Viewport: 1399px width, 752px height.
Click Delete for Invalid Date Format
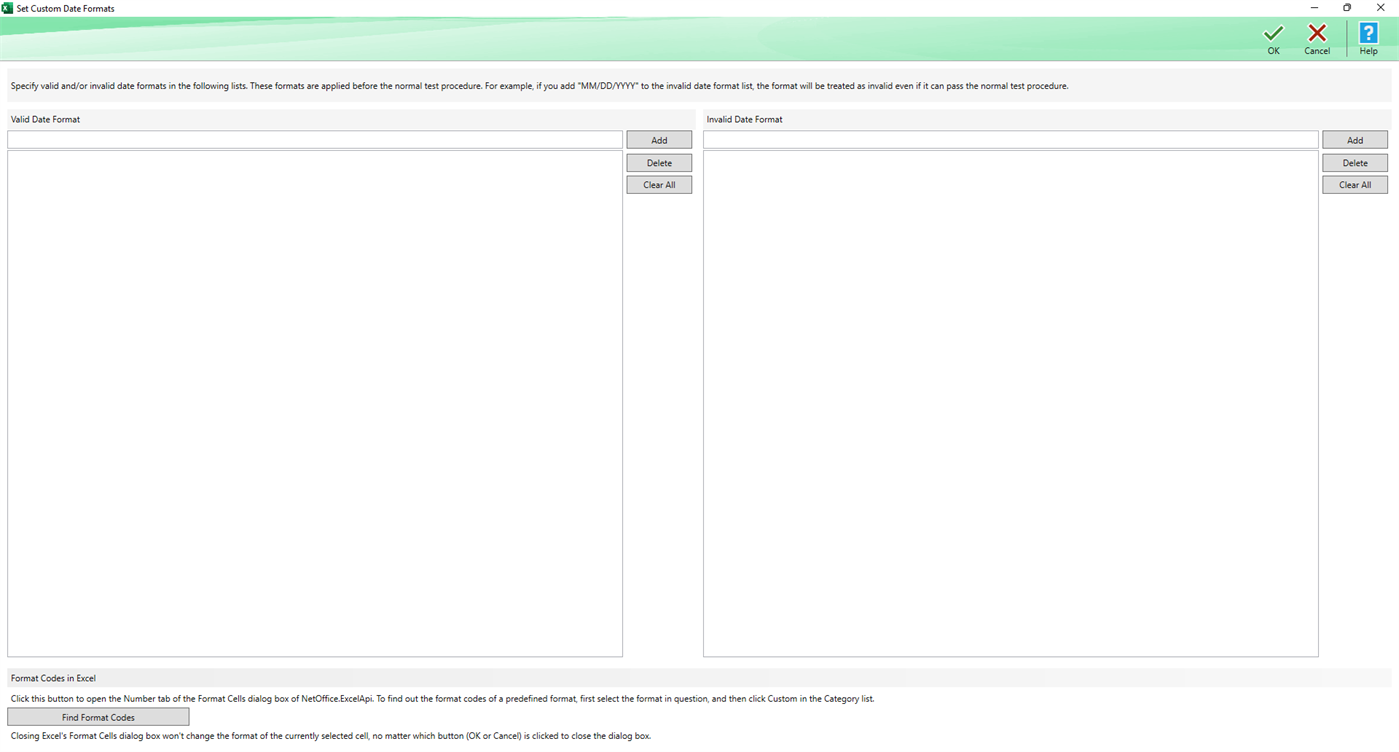[x=1354, y=162]
